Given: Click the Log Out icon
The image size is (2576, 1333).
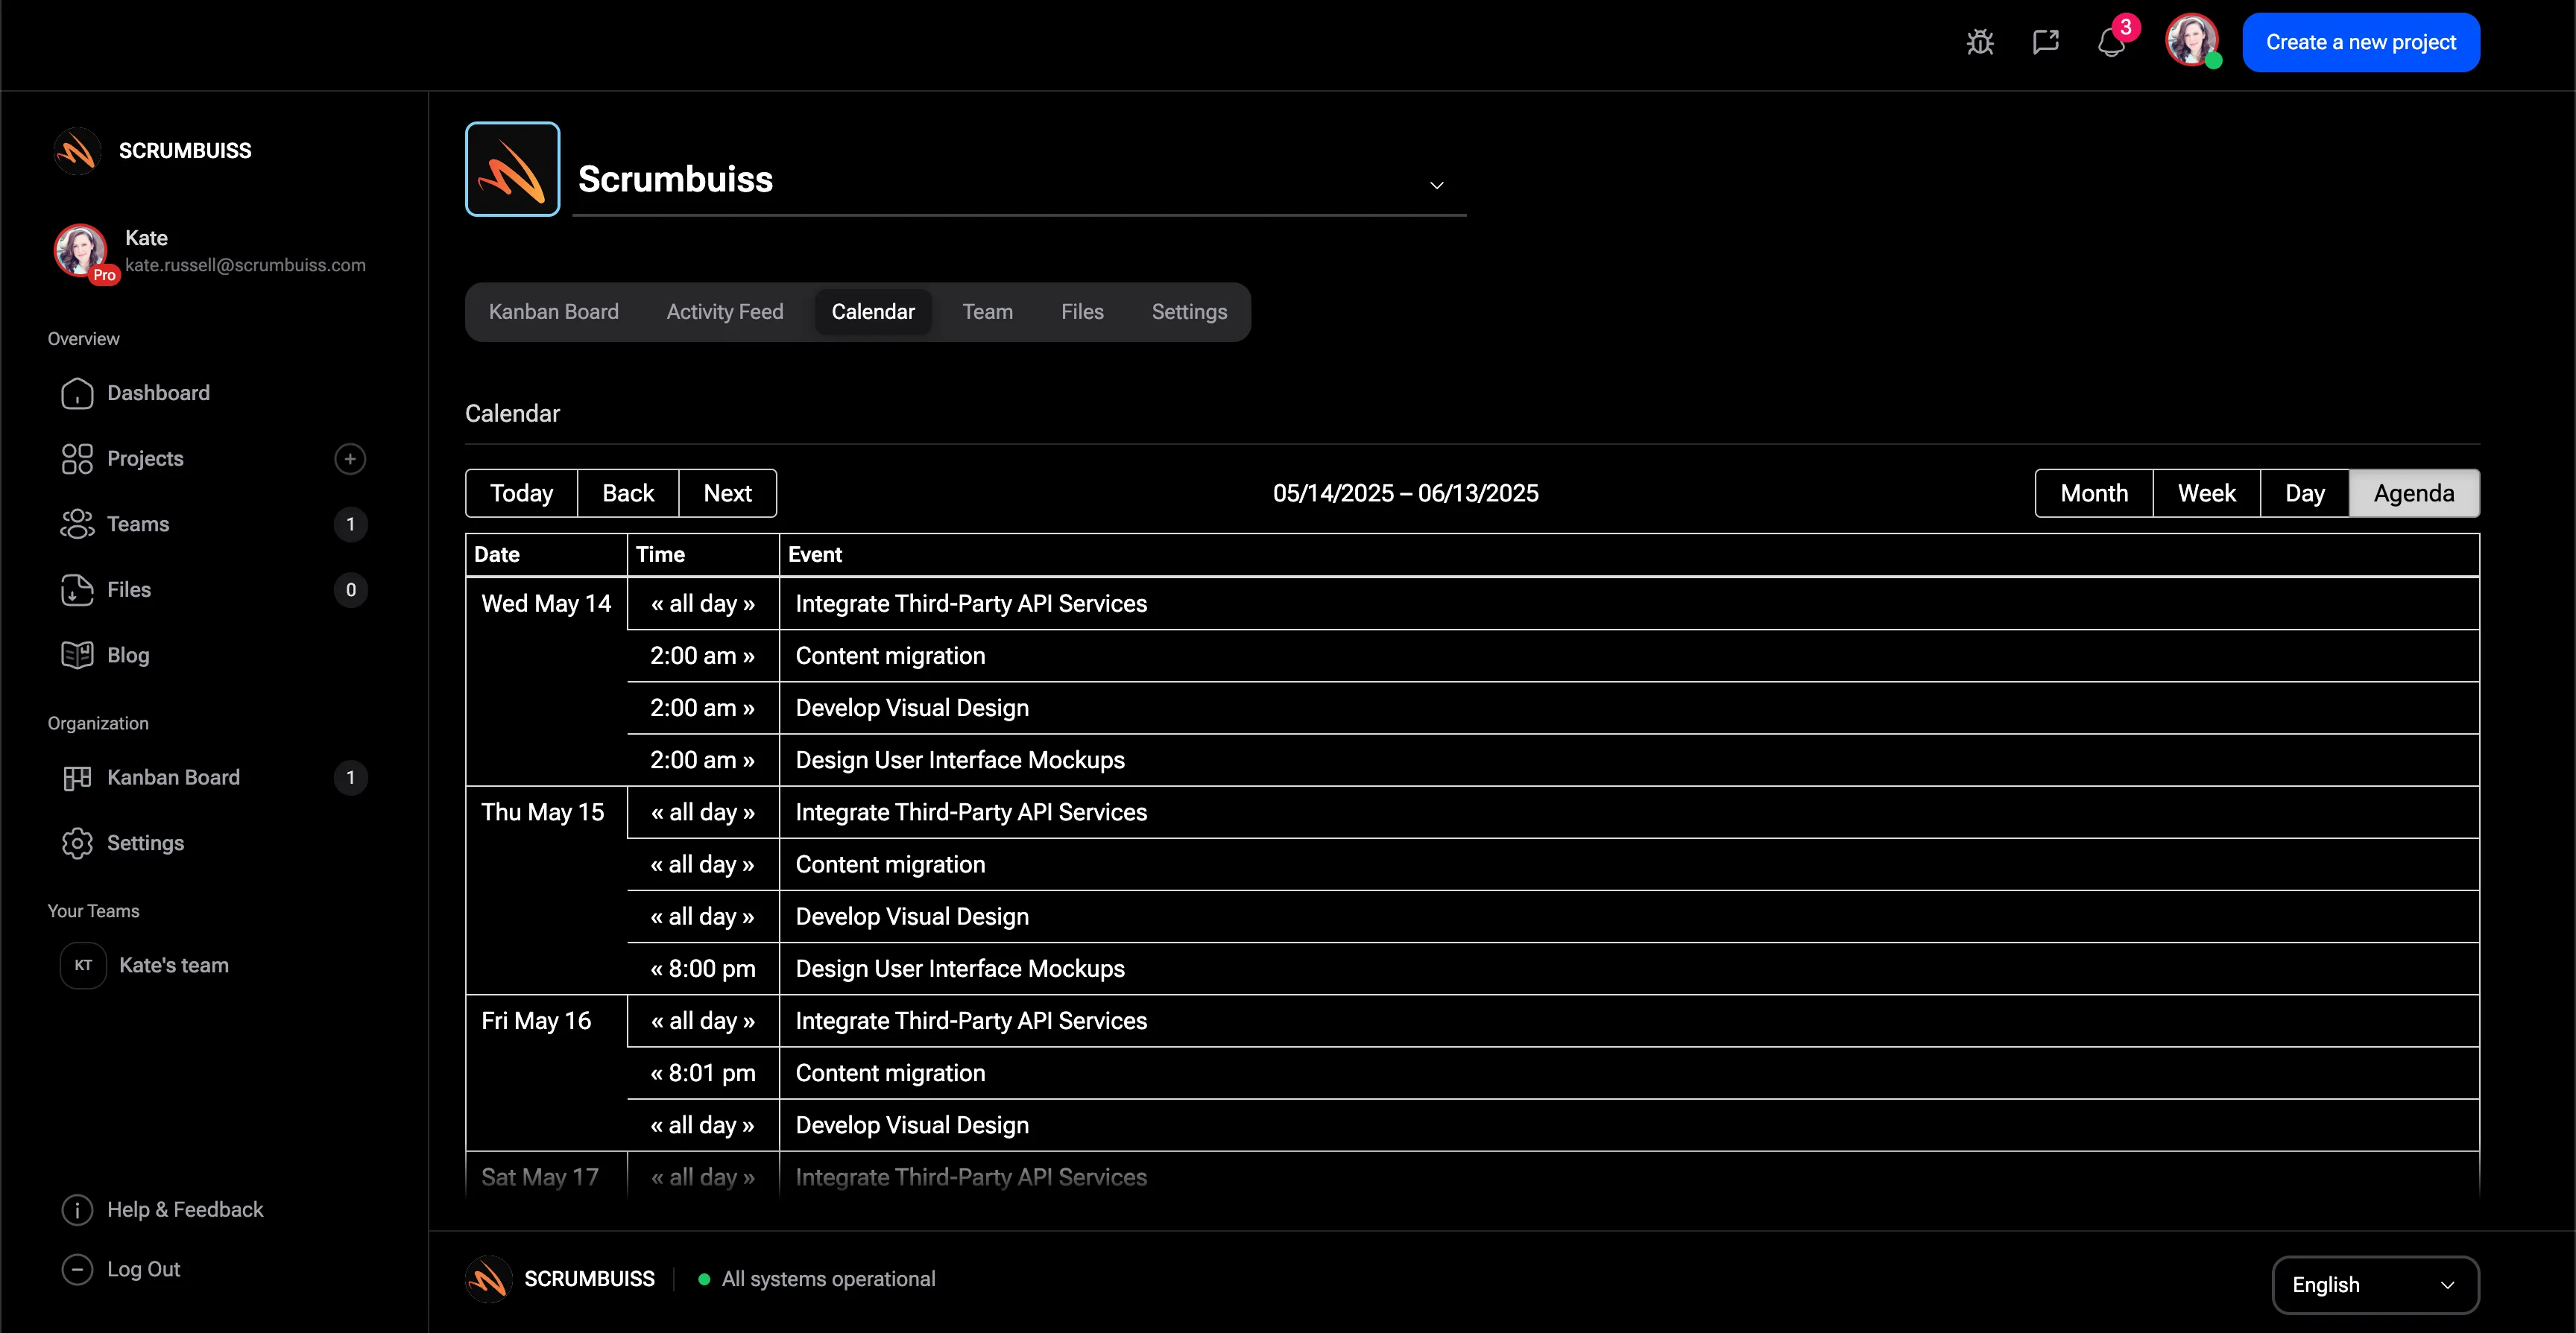Looking at the screenshot, I should 77,1269.
